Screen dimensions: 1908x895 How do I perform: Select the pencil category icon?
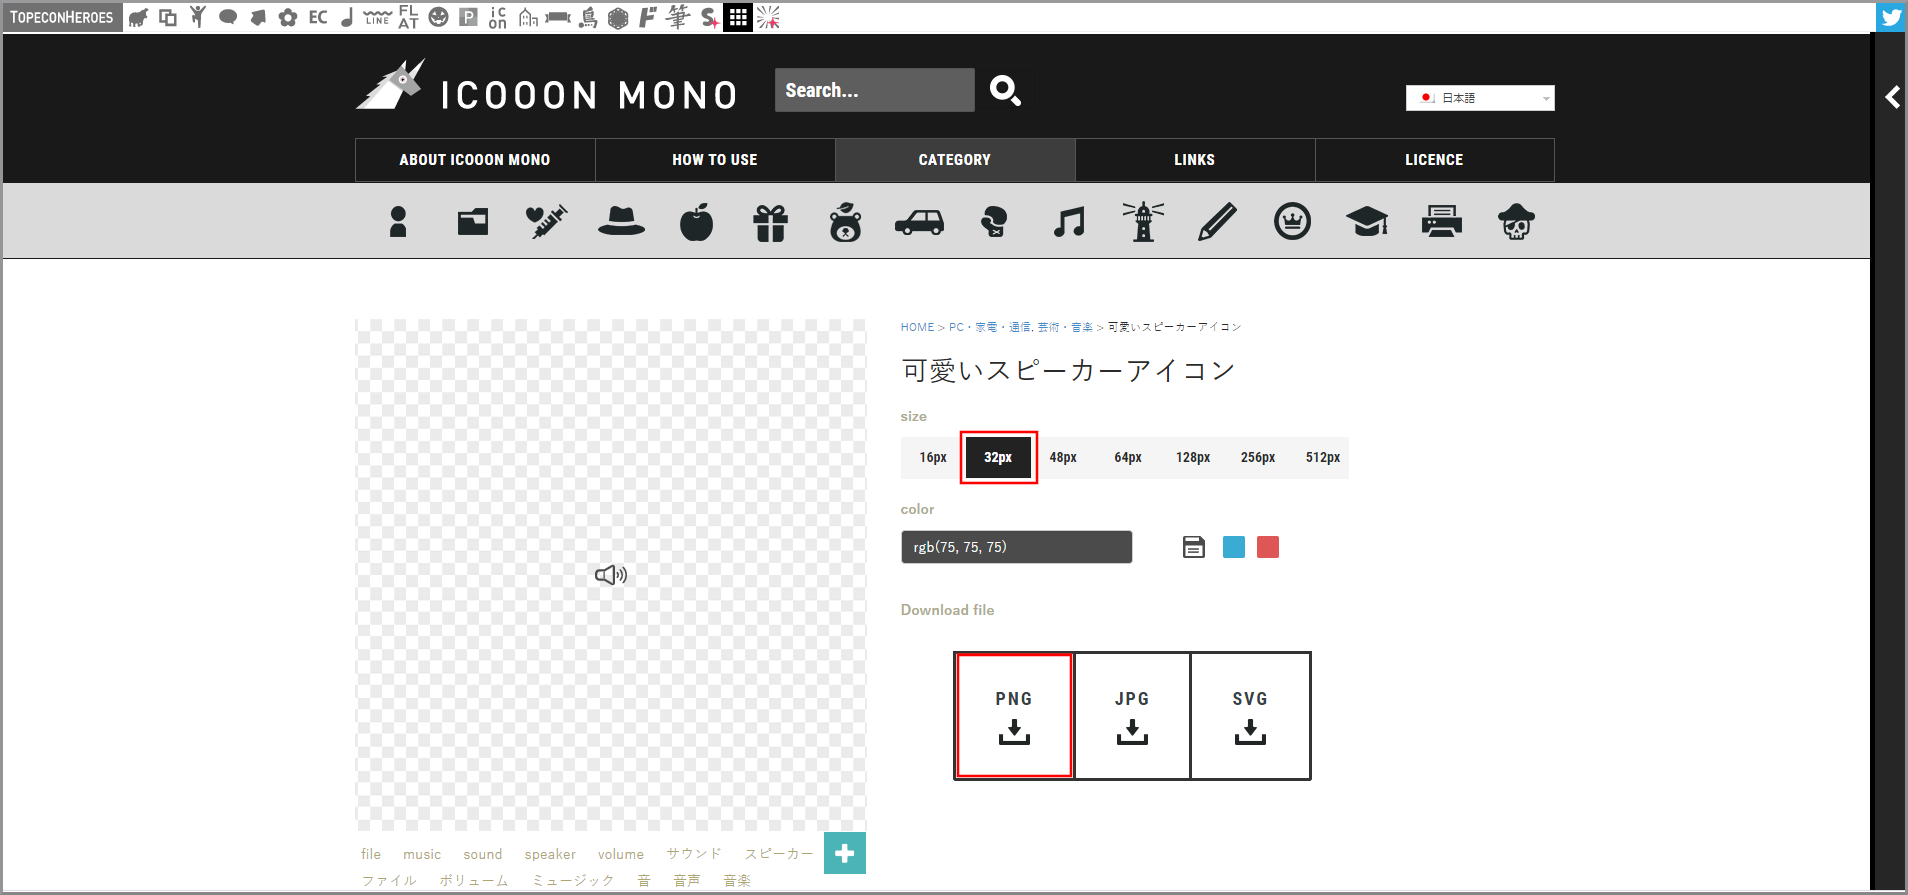(x=1217, y=222)
